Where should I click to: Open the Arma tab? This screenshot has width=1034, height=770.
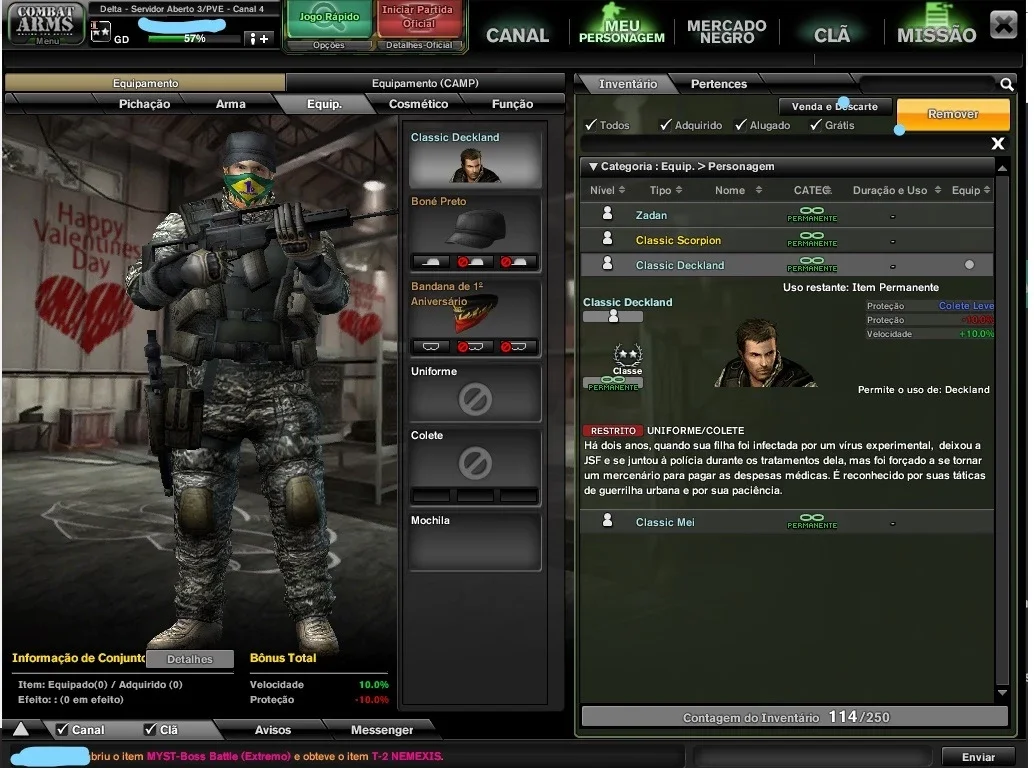pyautogui.click(x=230, y=104)
